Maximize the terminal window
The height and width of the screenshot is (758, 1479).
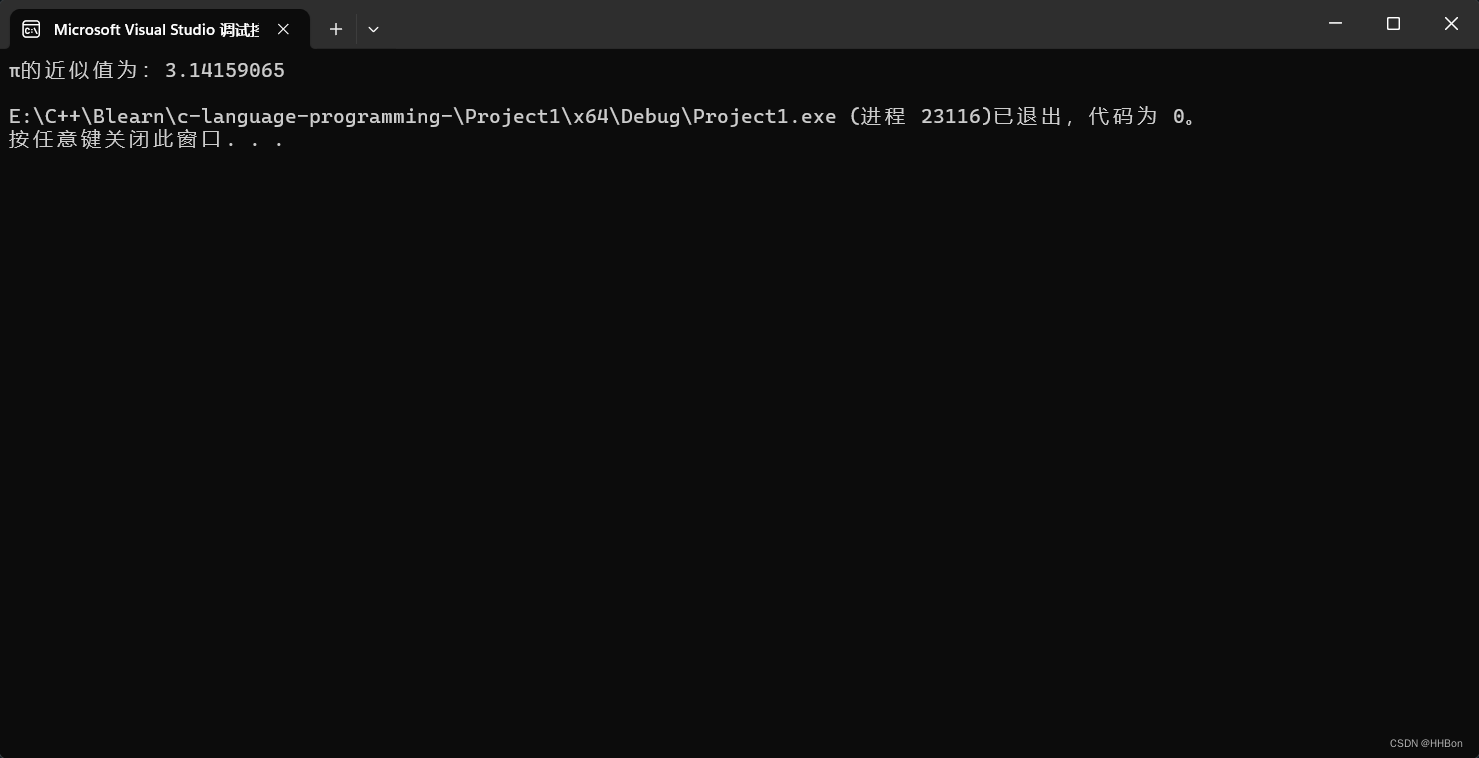click(1393, 23)
